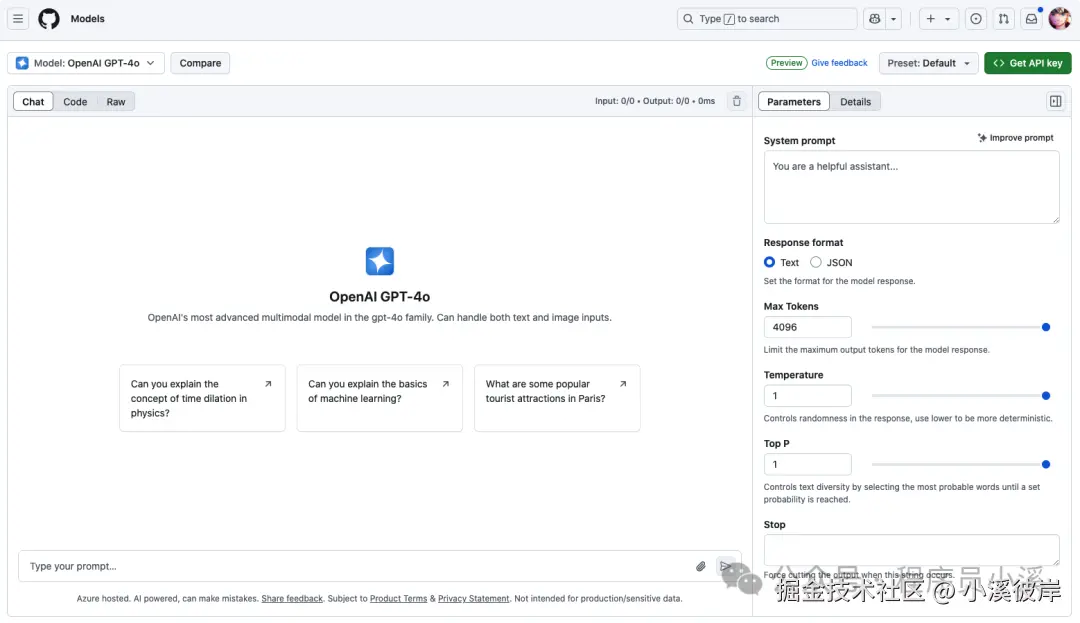
Task: Open the Copilot icon in header
Action: [x=875, y=19]
